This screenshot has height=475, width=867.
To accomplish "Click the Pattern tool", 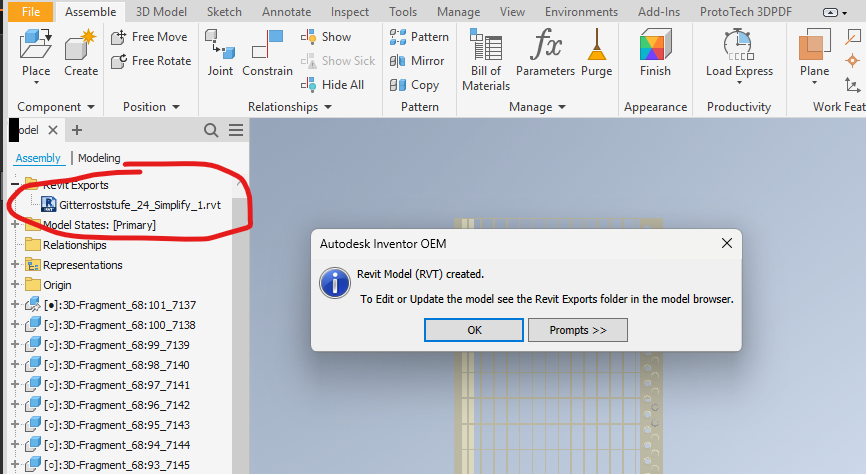I will 419,37.
